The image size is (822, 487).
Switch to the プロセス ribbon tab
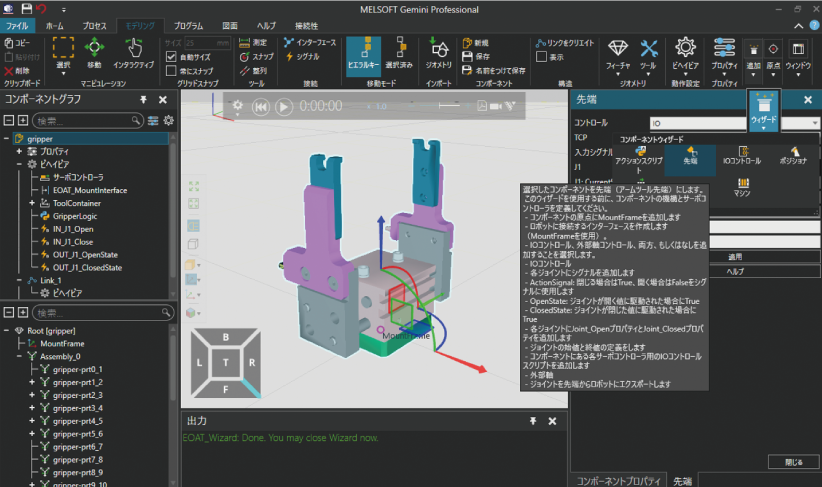coord(94,25)
